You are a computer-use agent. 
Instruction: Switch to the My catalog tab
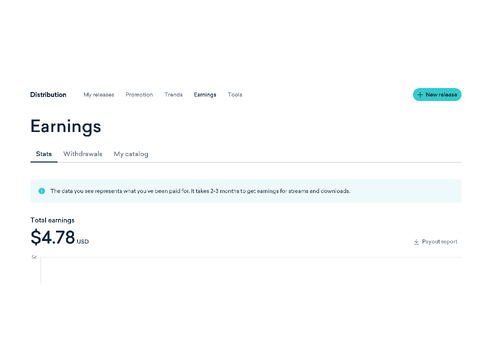click(131, 154)
